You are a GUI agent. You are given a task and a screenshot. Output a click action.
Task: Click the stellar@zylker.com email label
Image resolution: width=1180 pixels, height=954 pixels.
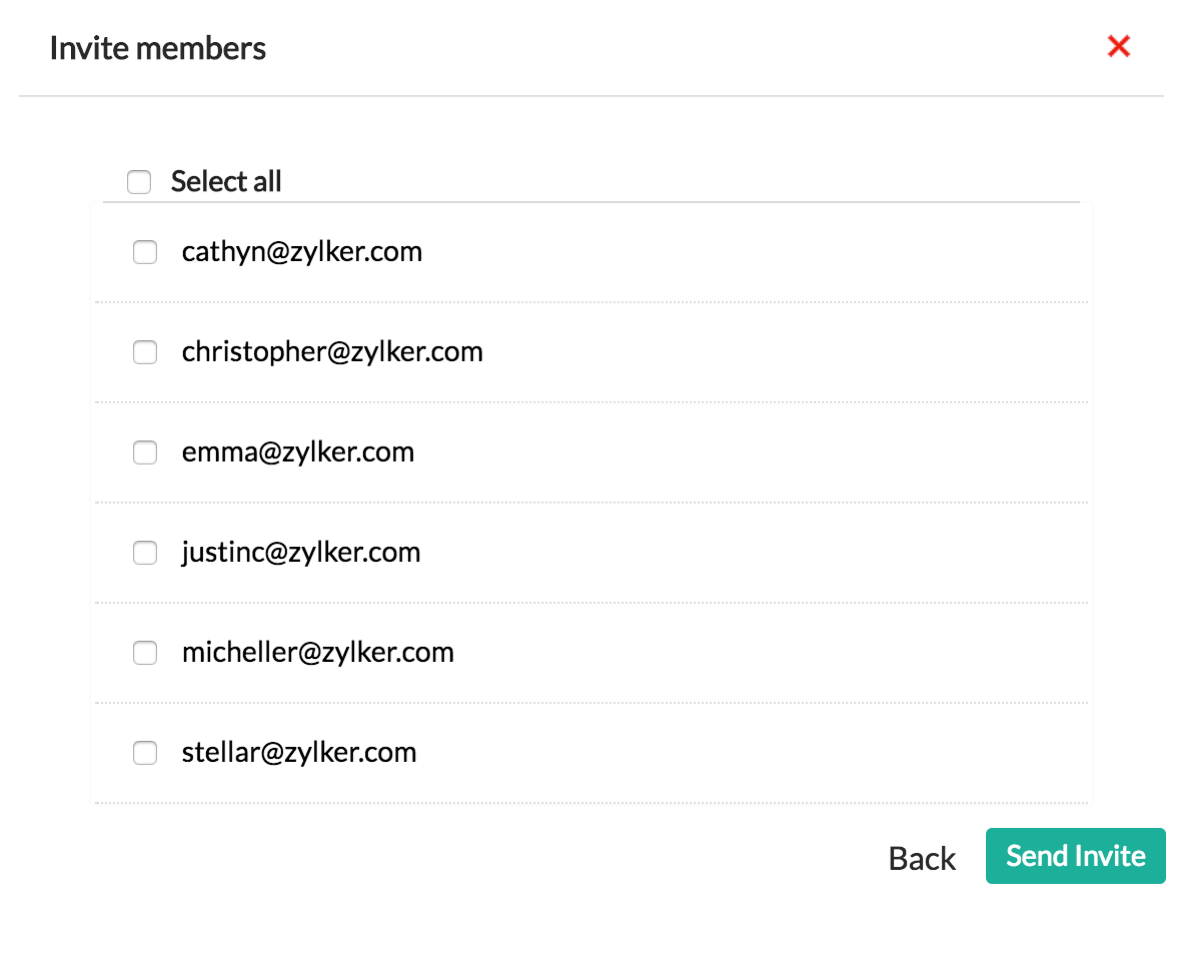(x=299, y=752)
